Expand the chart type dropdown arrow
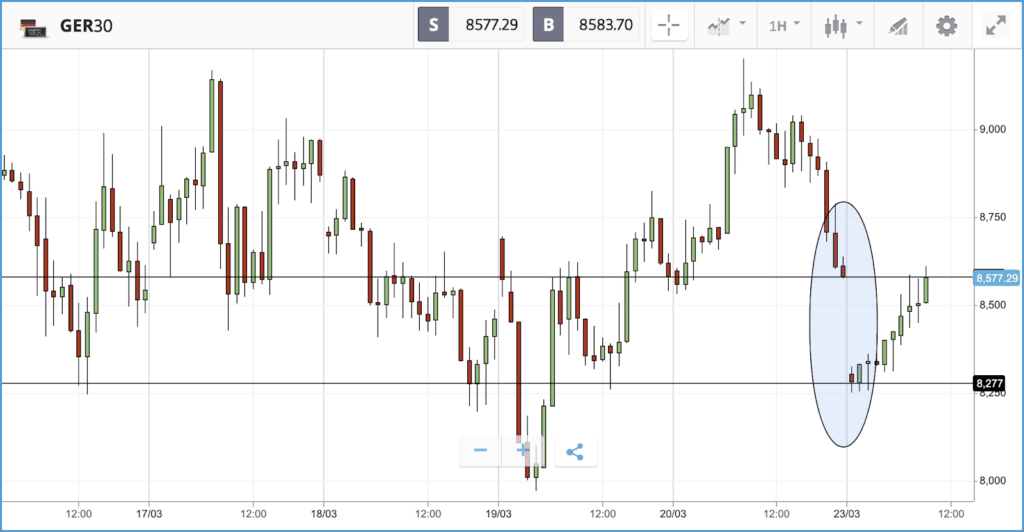Screen dimensions: 1024x532 (x=859, y=23)
